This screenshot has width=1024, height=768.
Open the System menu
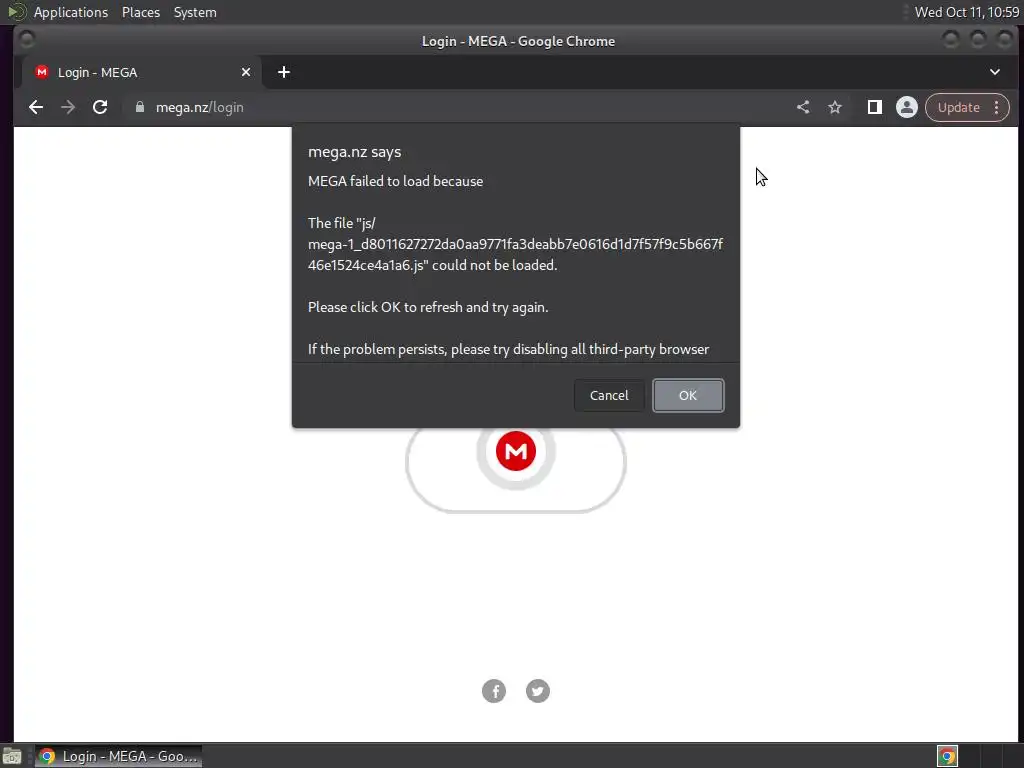click(x=195, y=12)
